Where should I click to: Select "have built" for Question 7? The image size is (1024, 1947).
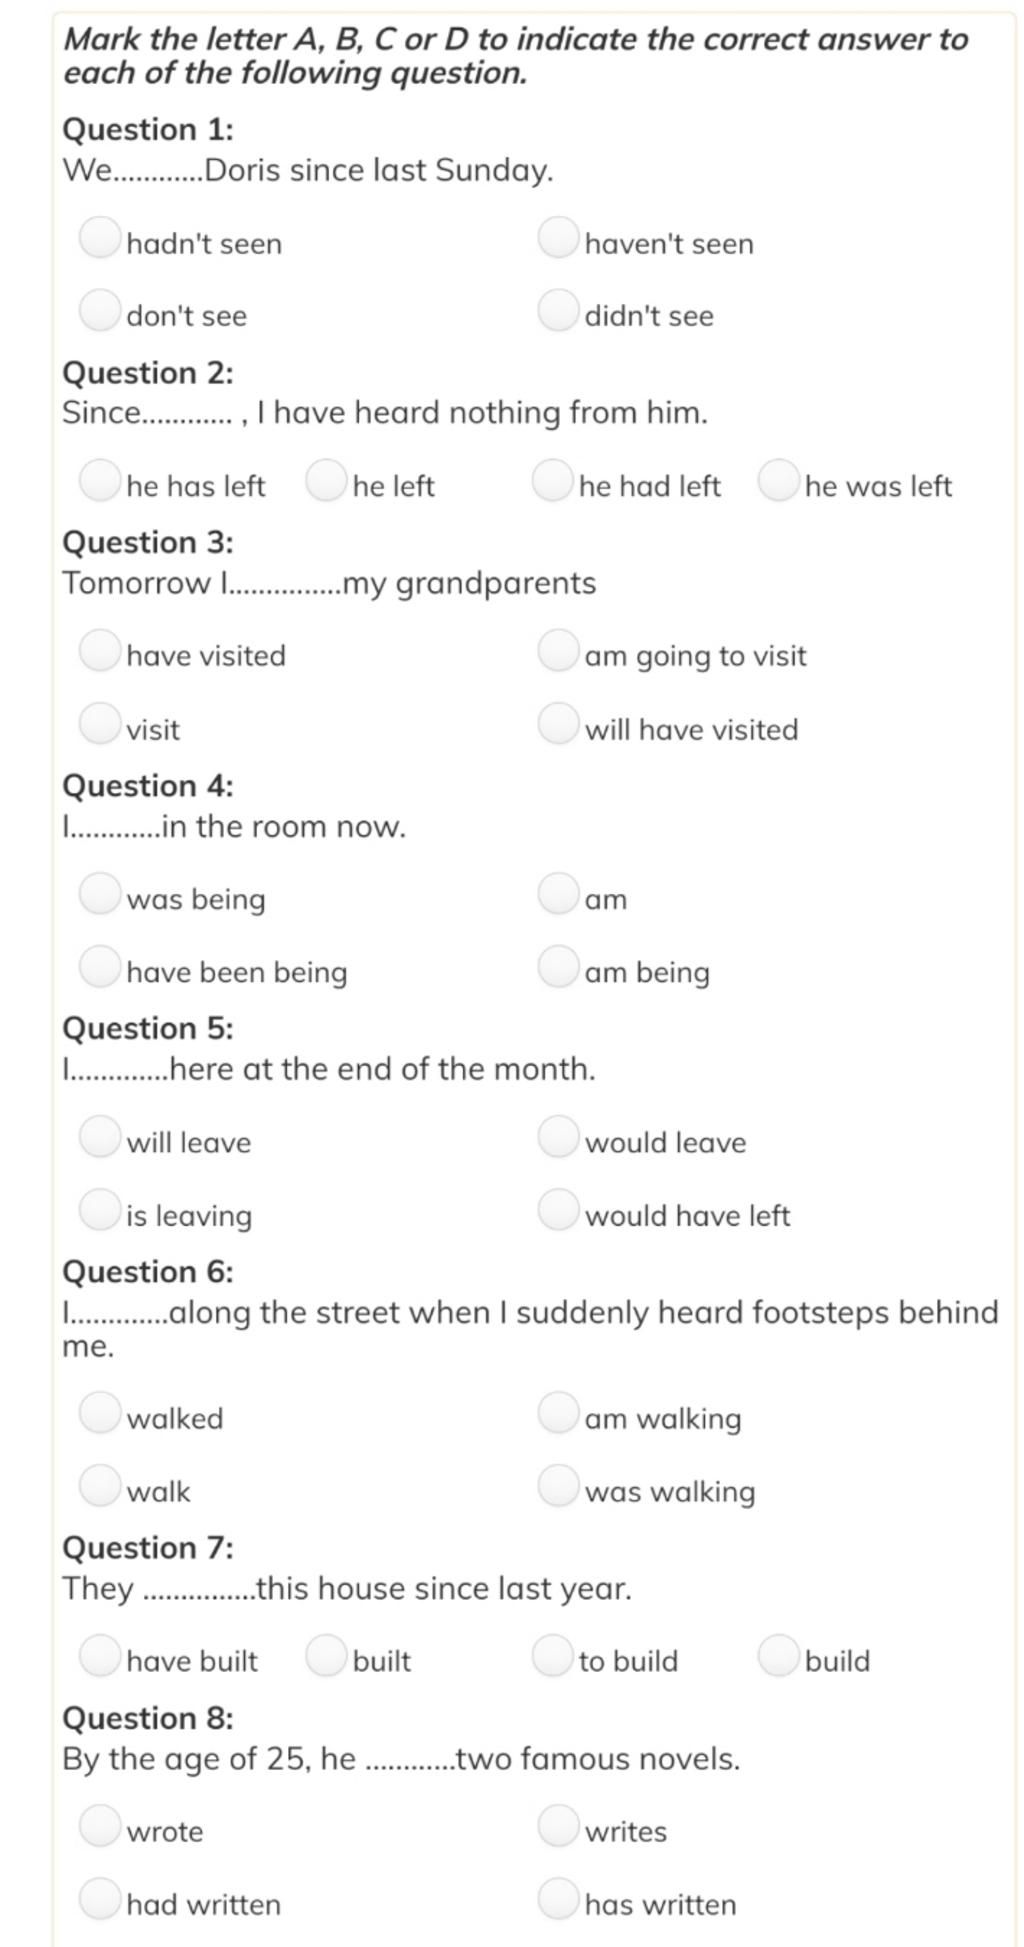[99, 1655]
